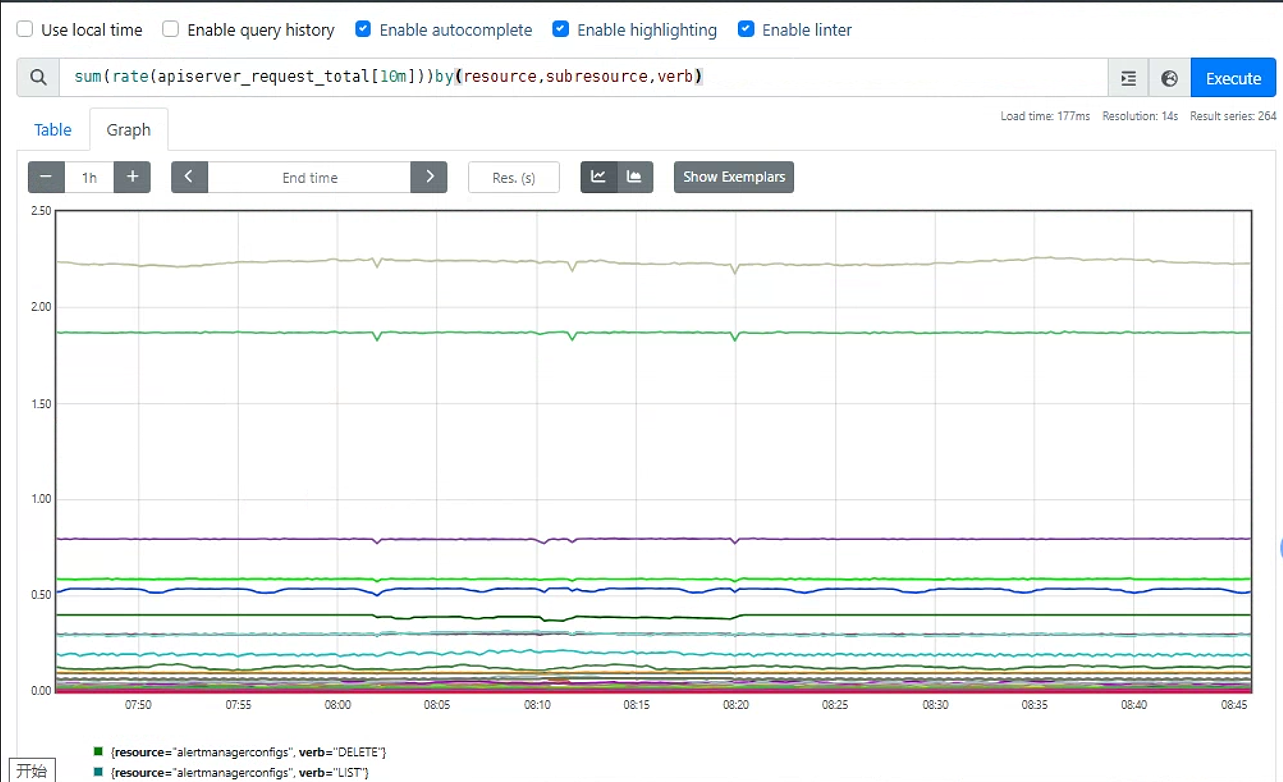Click the Load time: 177ms text
1283x782 pixels.
[x=1045, y=116]
